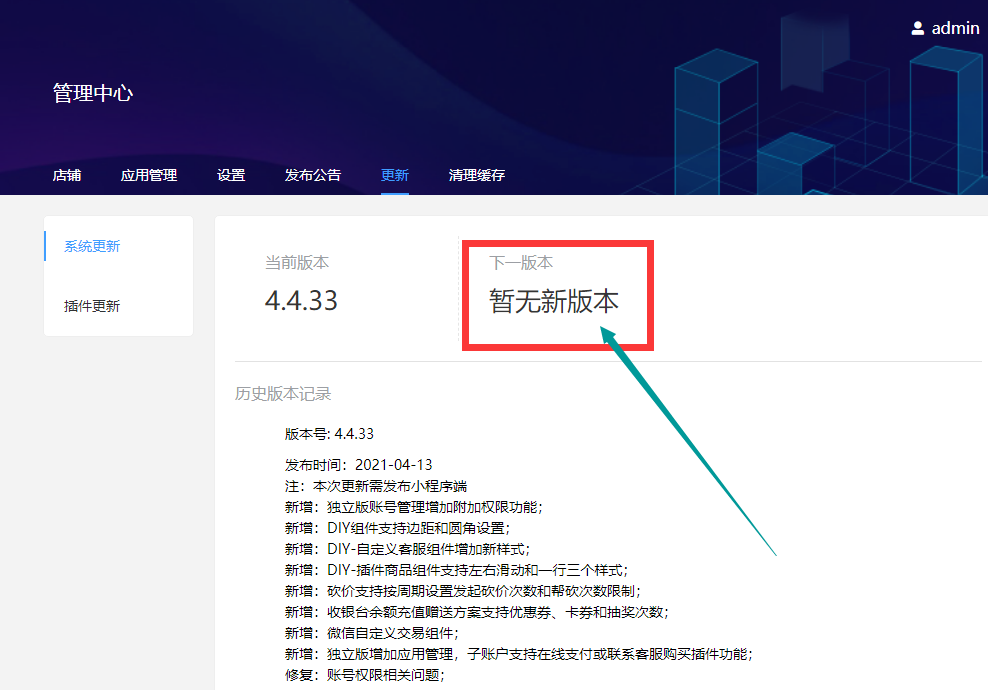Screen dimensions: 988x690
Task: Click the 历史版本记录 section heading
Action: pyautogui.click(x=283, y=394)
